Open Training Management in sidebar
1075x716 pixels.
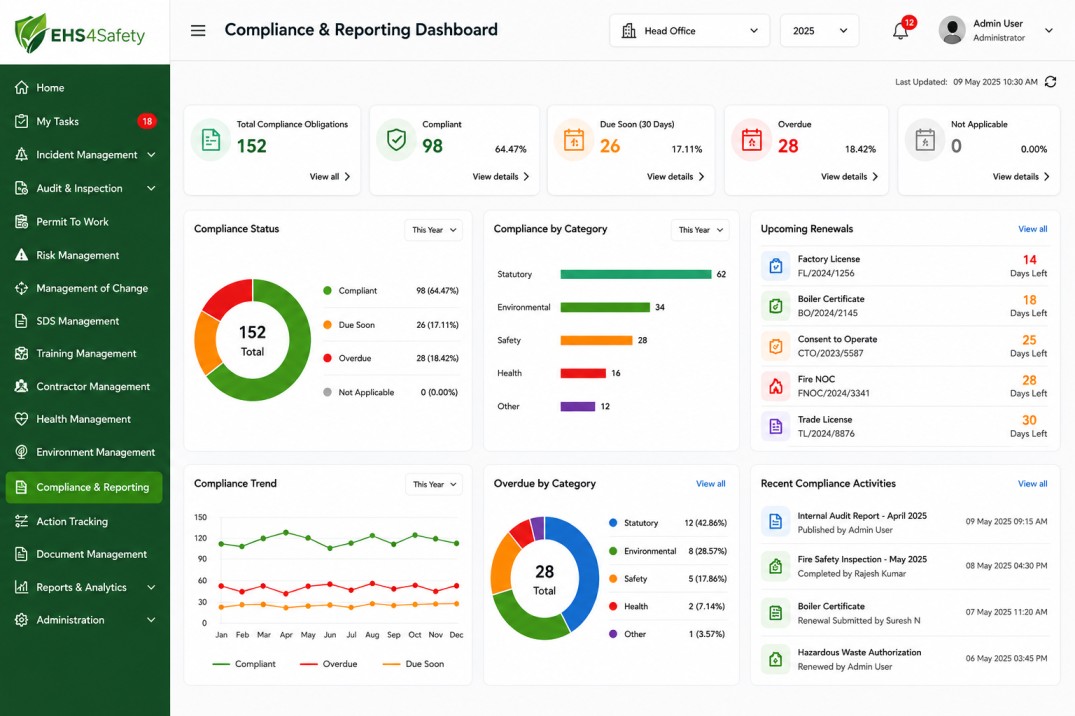coord(84,353)
